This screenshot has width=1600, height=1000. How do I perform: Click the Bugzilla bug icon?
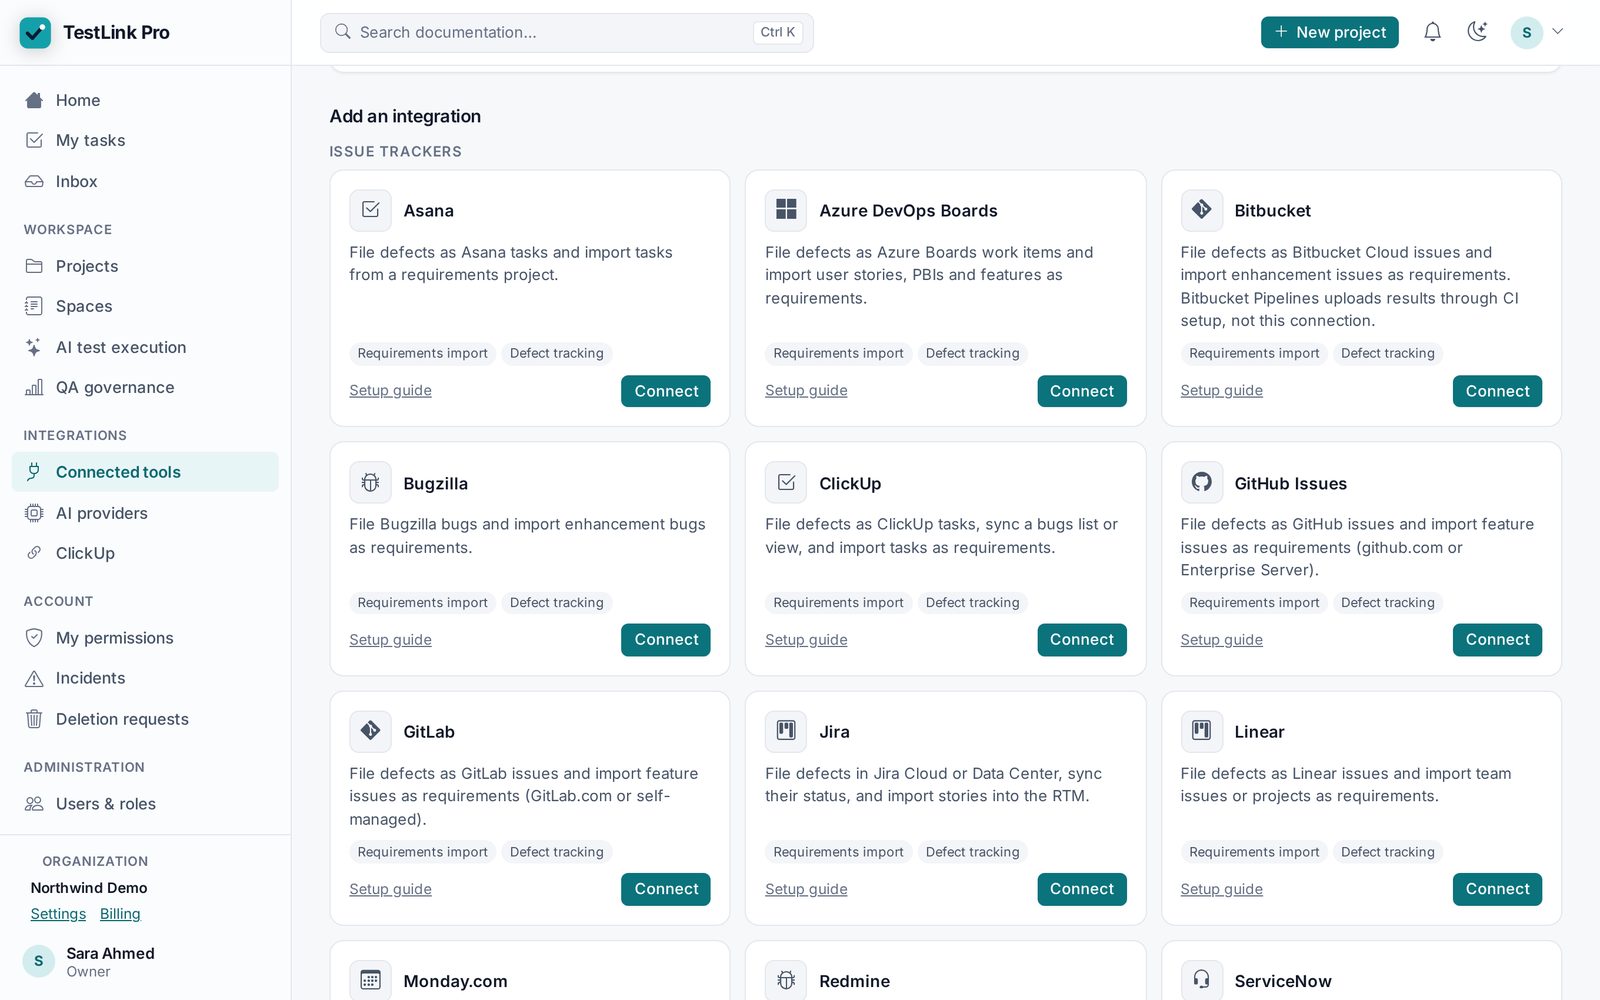tap(370, 483)
